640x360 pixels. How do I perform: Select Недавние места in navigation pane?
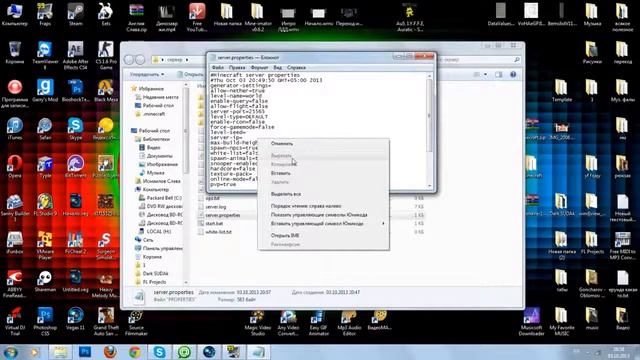point(157,97)
